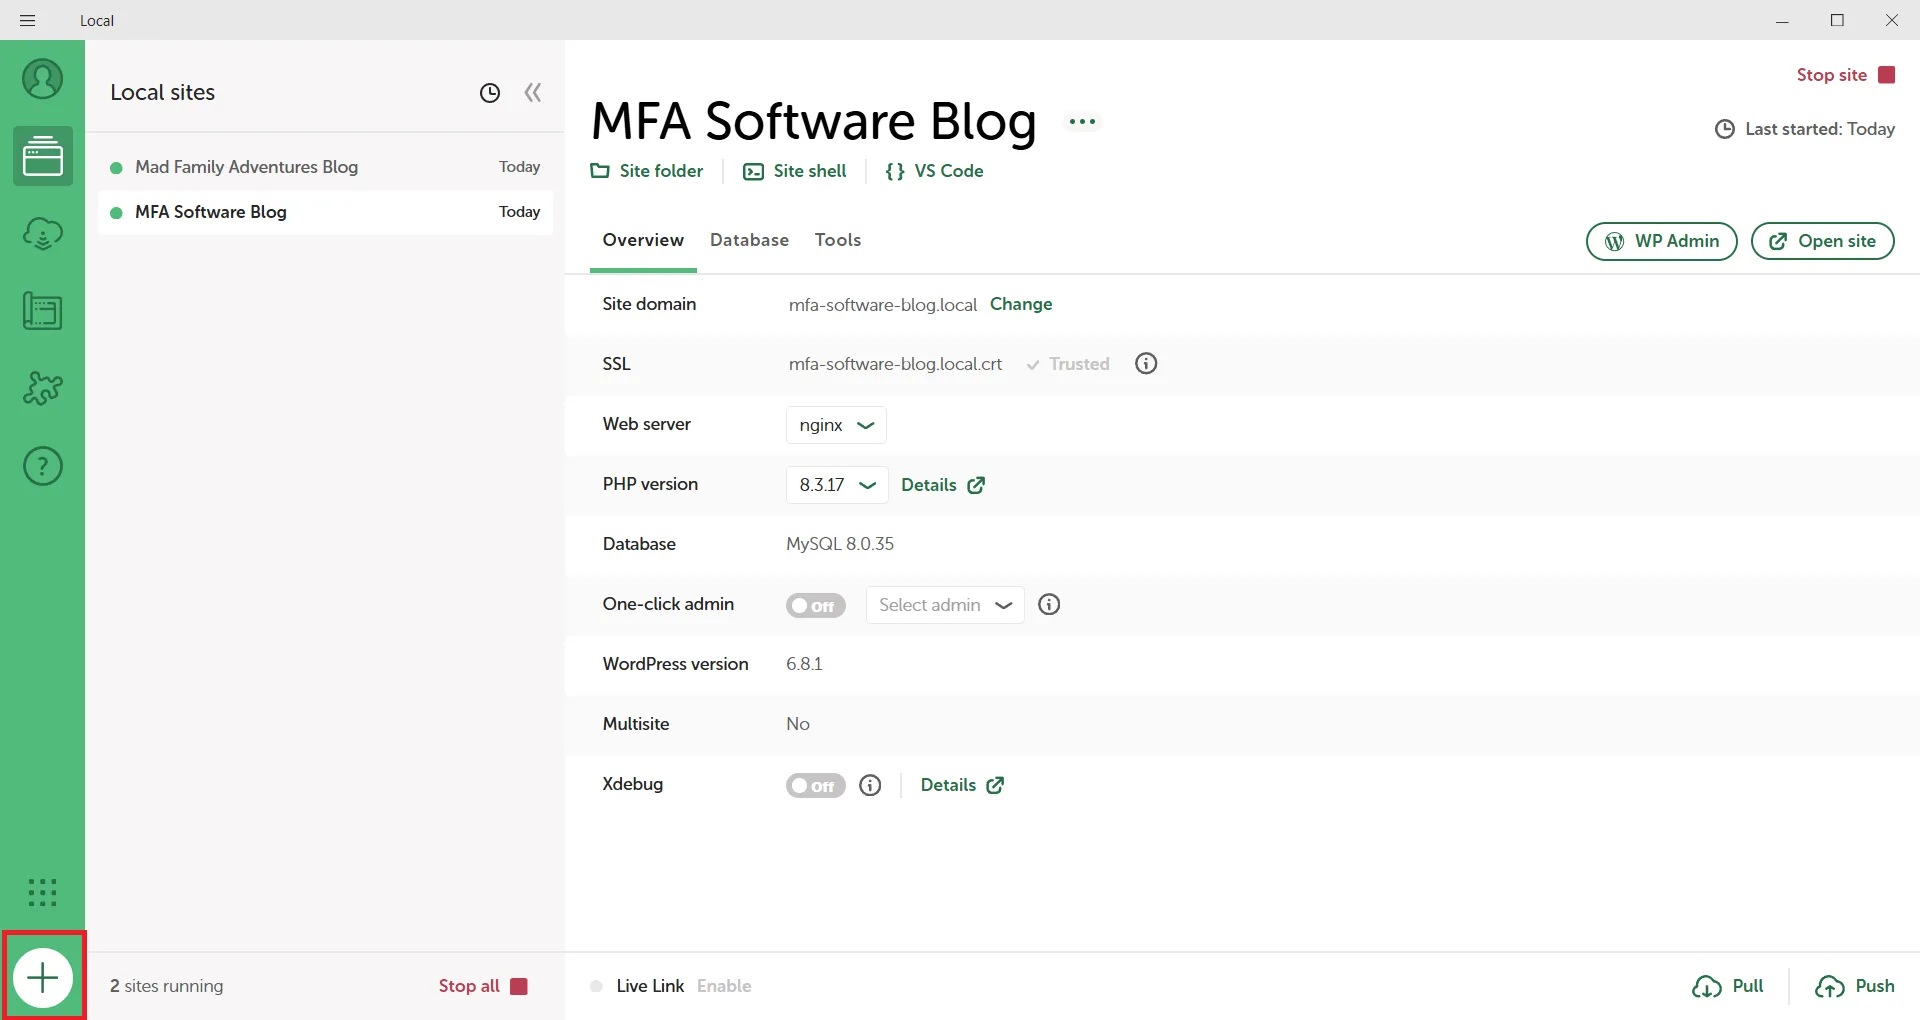Screen dimensions: 1920x1020
Task: Pull site from host
Action: 1728,986
